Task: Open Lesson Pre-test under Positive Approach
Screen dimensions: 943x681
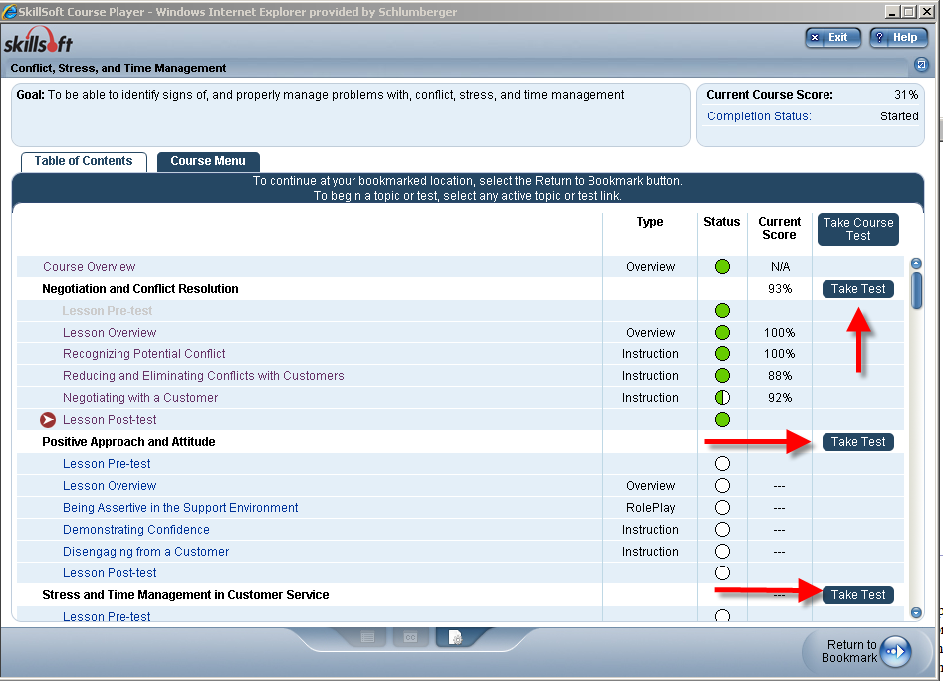Action: click(106, 464)
